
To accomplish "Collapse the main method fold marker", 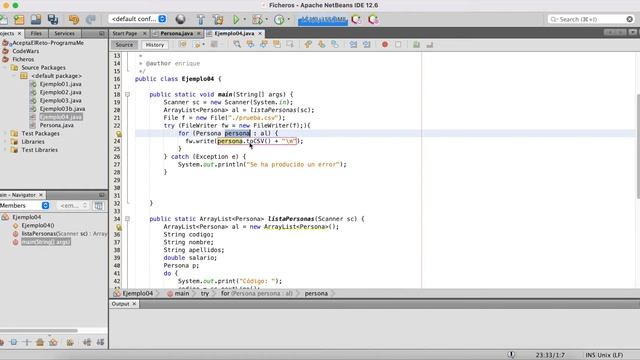I will pos(127,94).
